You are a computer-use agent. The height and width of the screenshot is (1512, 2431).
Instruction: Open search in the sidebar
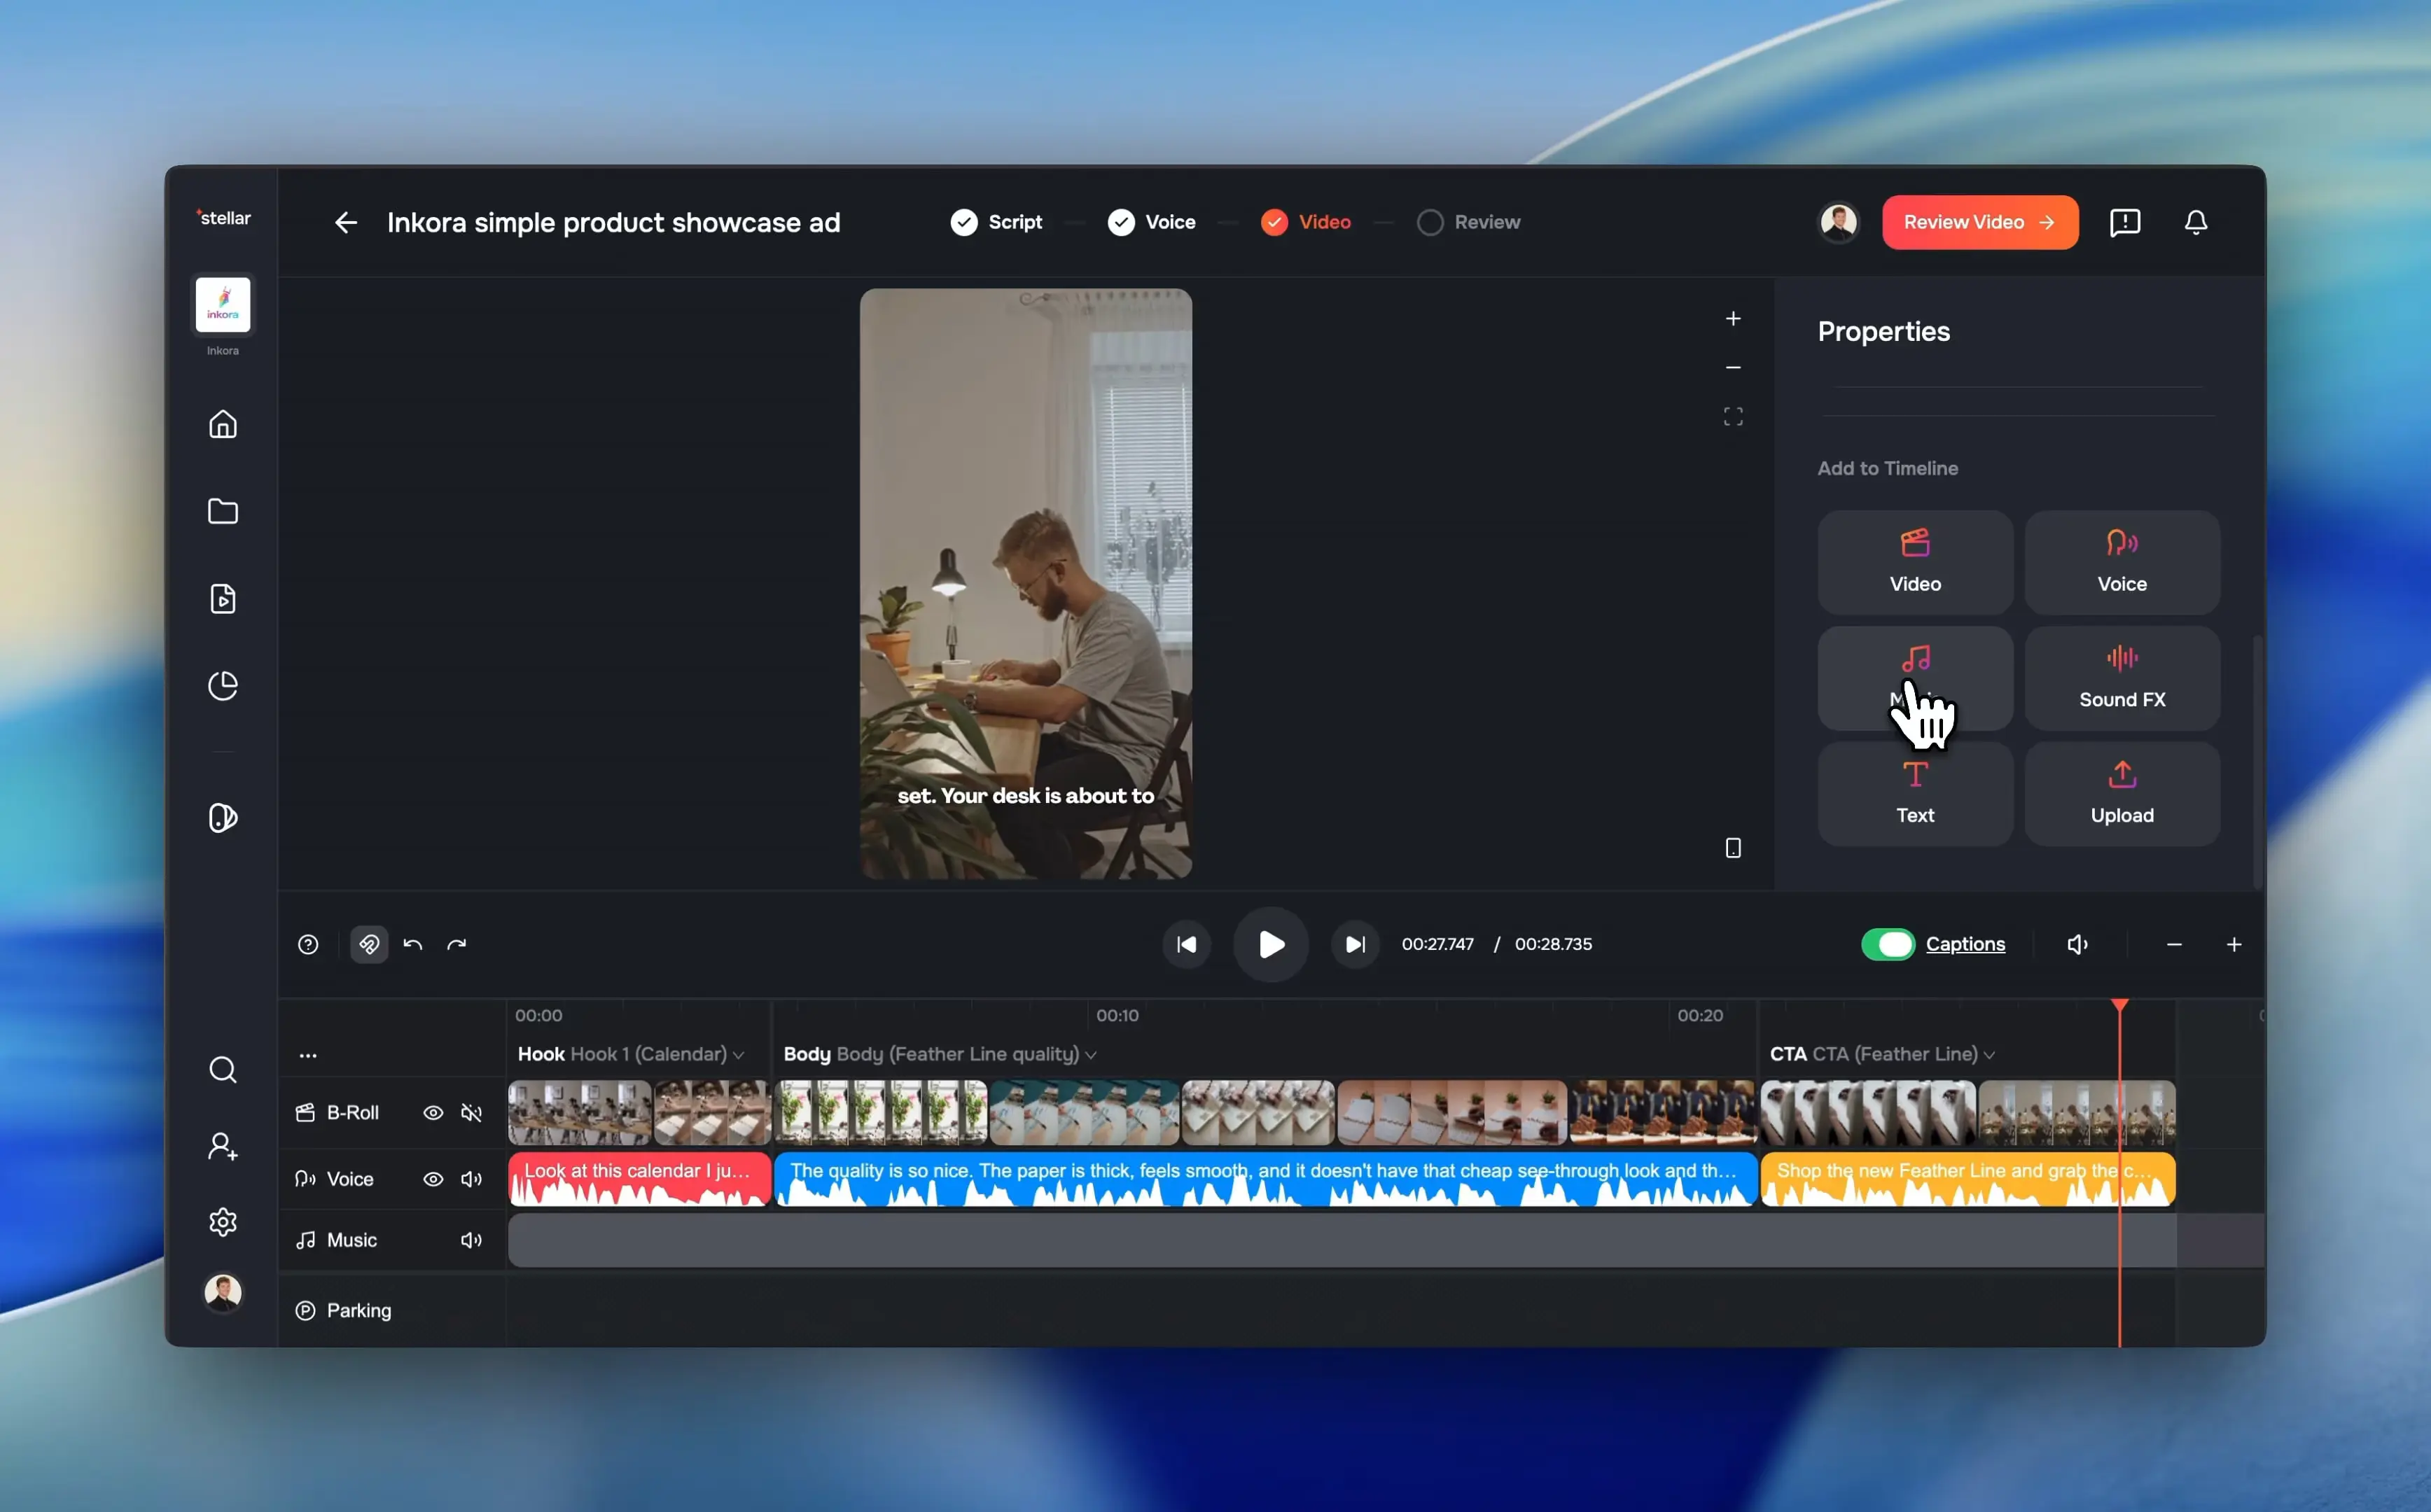click(222, 1070)
